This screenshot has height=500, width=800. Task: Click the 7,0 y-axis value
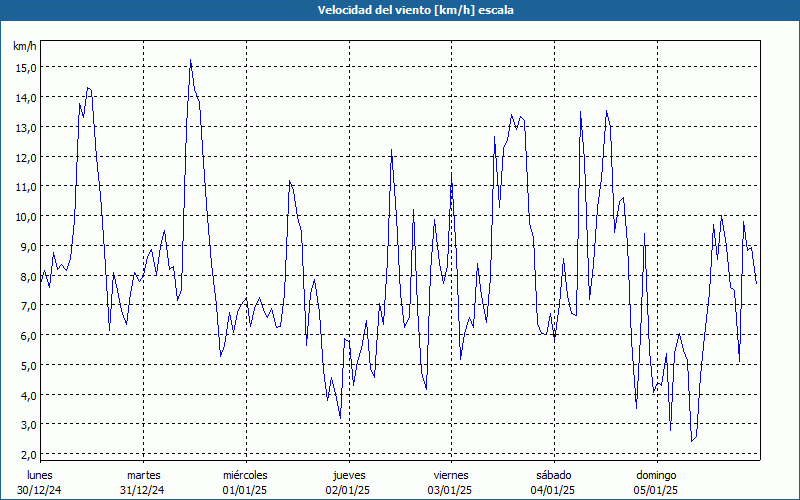point(28,306)
